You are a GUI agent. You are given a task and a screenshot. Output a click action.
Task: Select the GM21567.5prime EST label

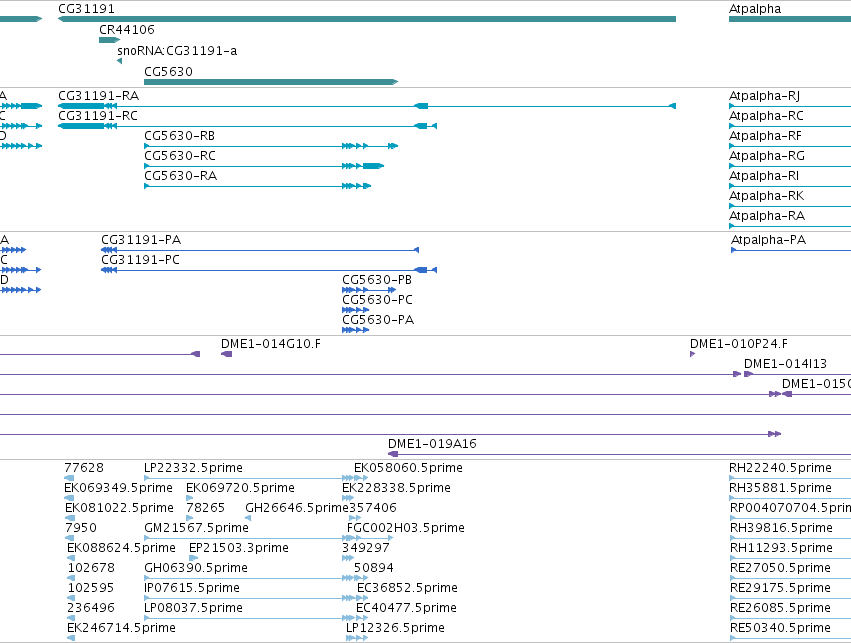click(196, 528)
